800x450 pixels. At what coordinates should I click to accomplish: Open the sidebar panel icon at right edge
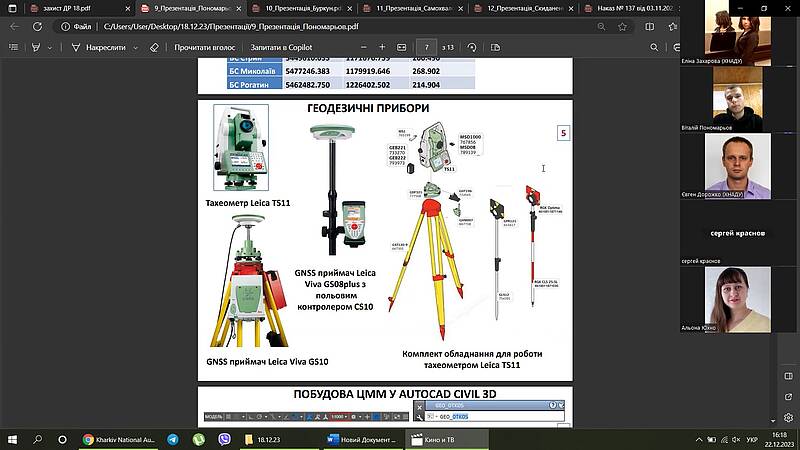pyautogui.click(x=788, y=376)
